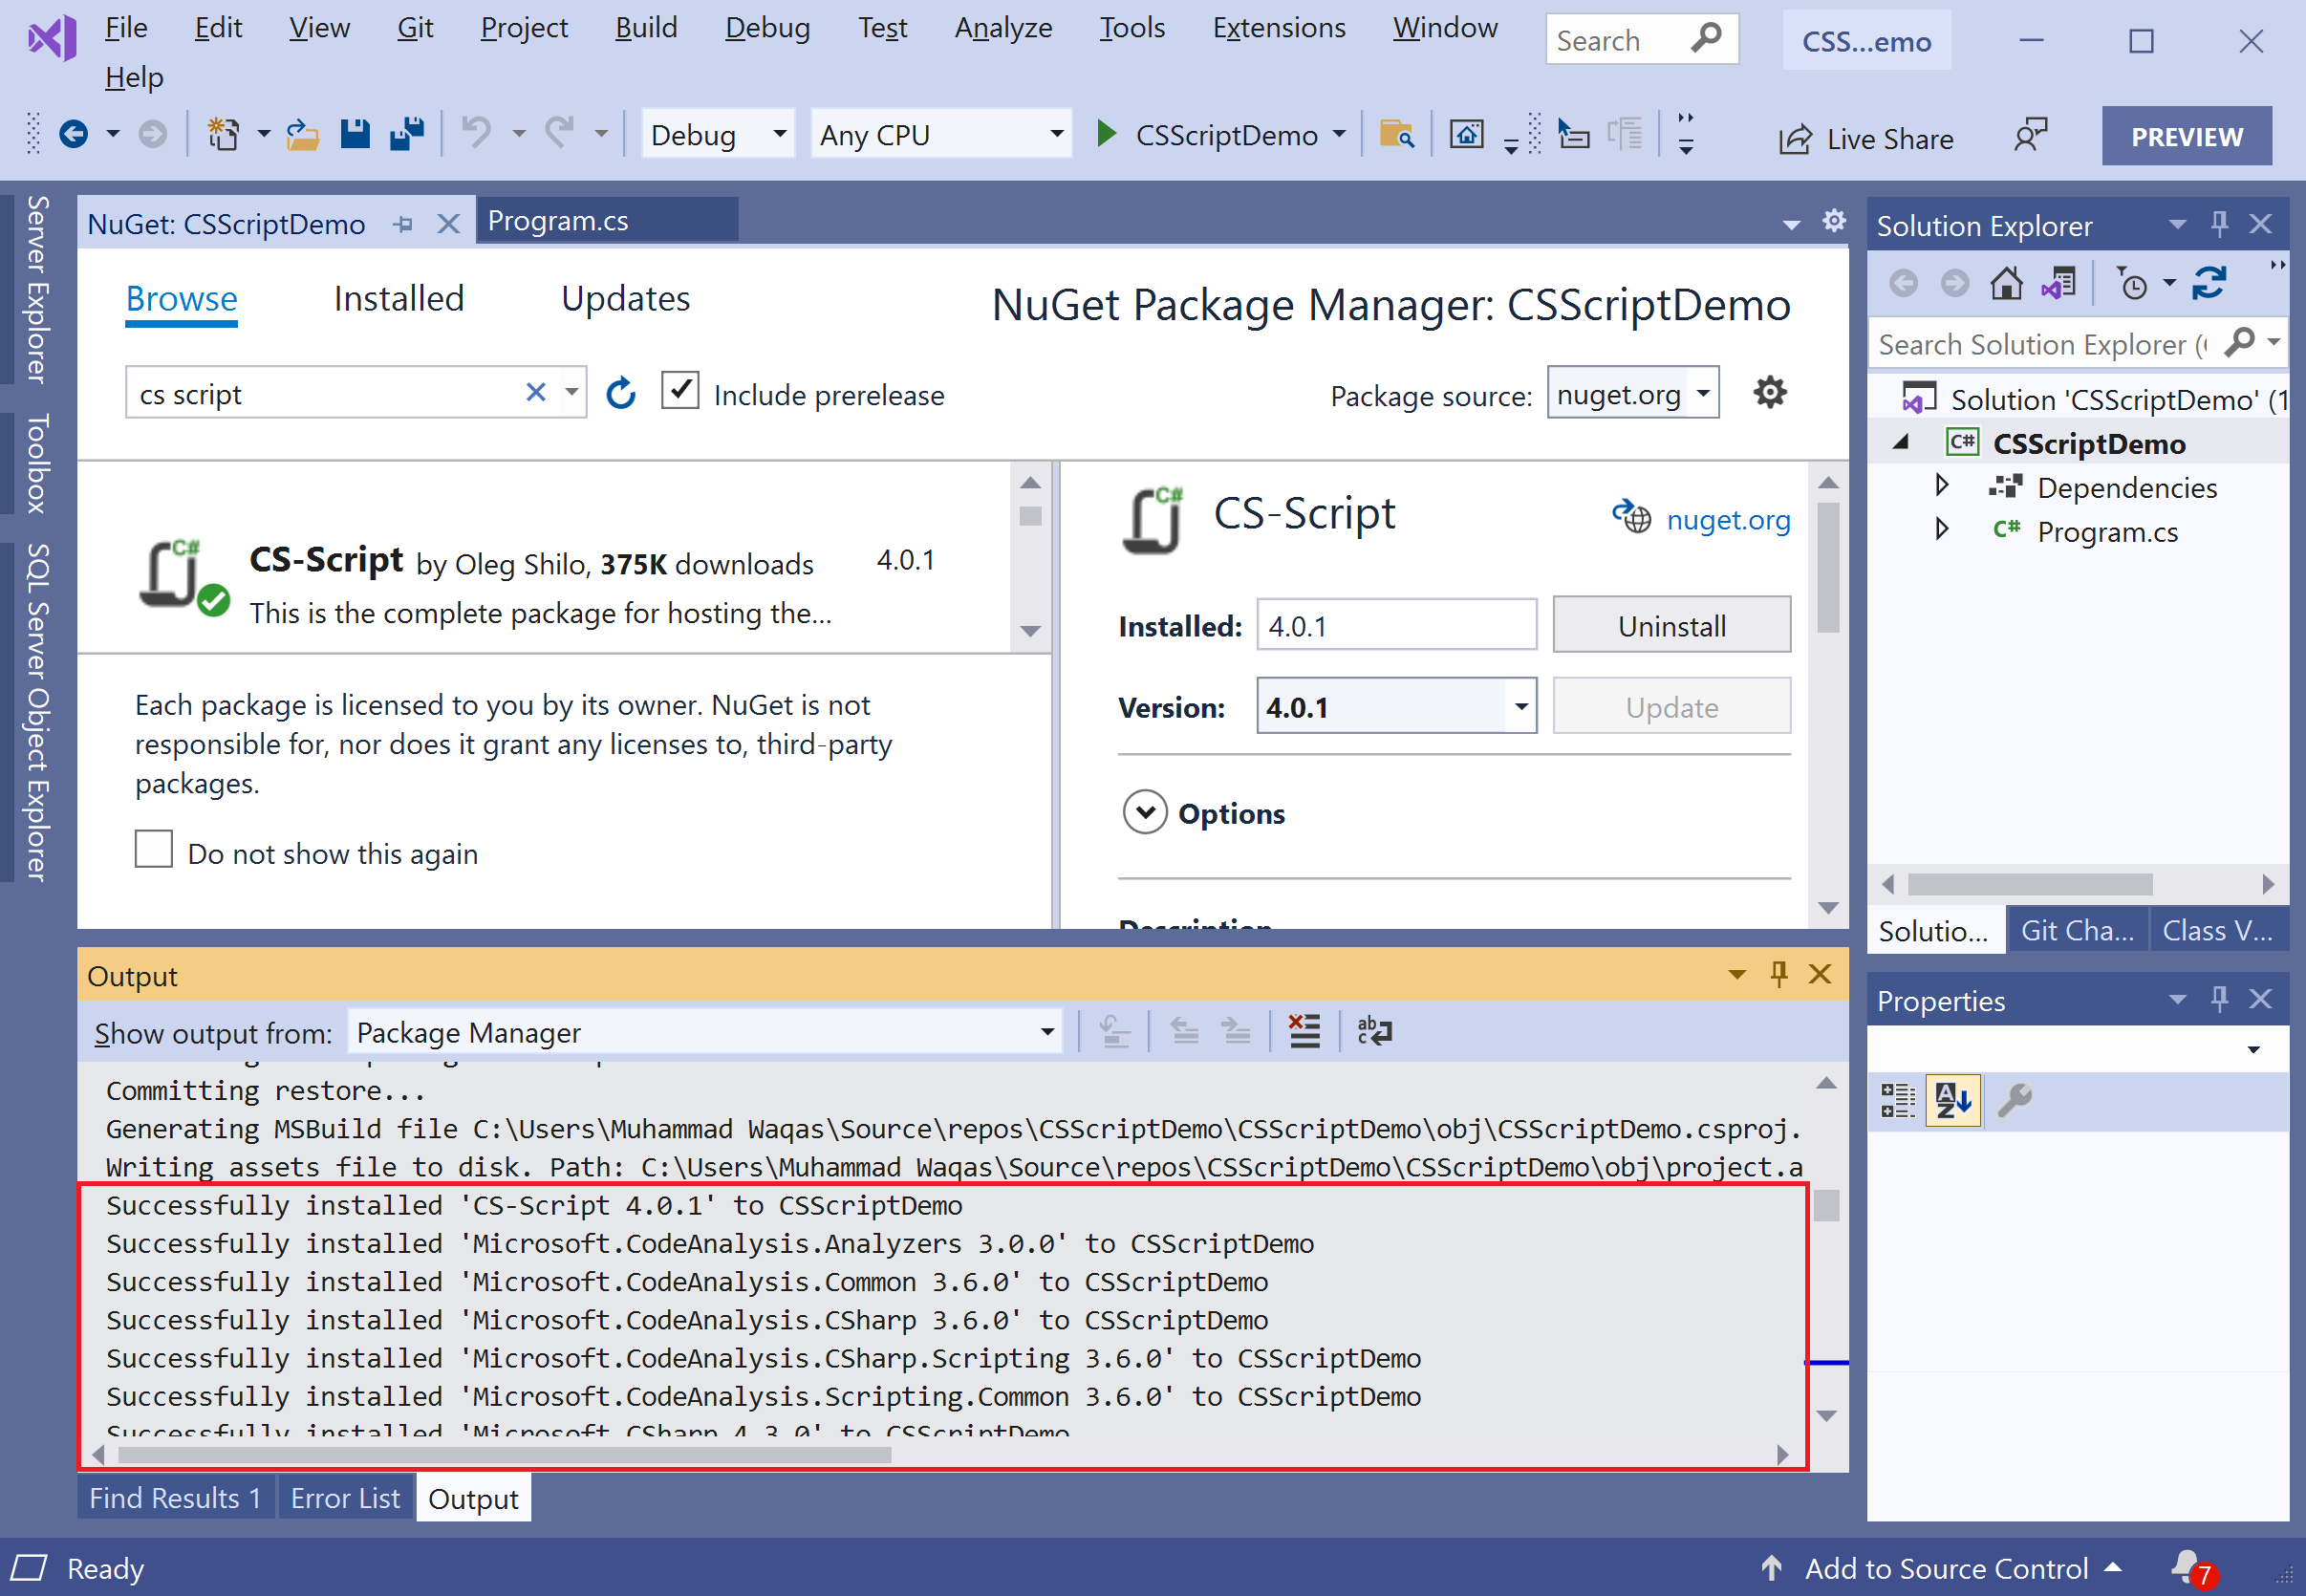2306x1596 pixels.
Task: Click the Uninstall button
Action: (x=1671, y=626)
